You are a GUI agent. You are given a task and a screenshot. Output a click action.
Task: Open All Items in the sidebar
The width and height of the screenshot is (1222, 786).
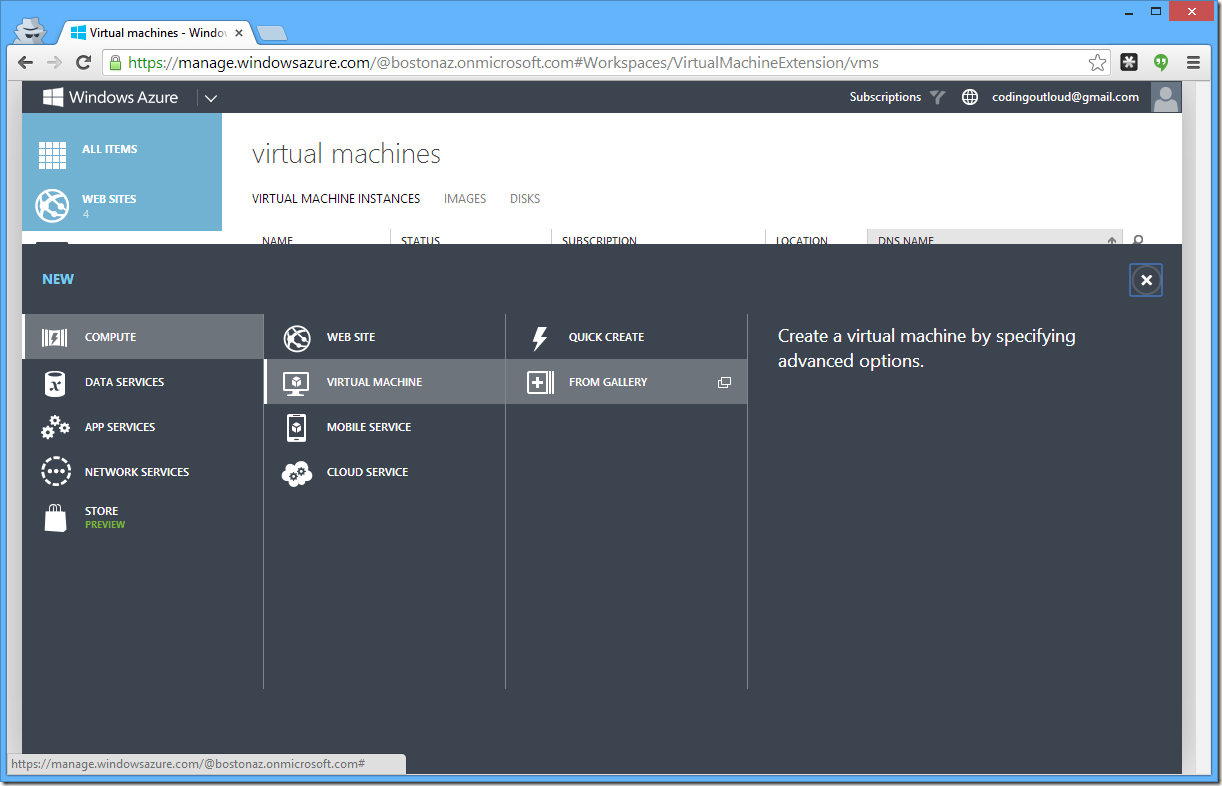[x=109, y=149]
